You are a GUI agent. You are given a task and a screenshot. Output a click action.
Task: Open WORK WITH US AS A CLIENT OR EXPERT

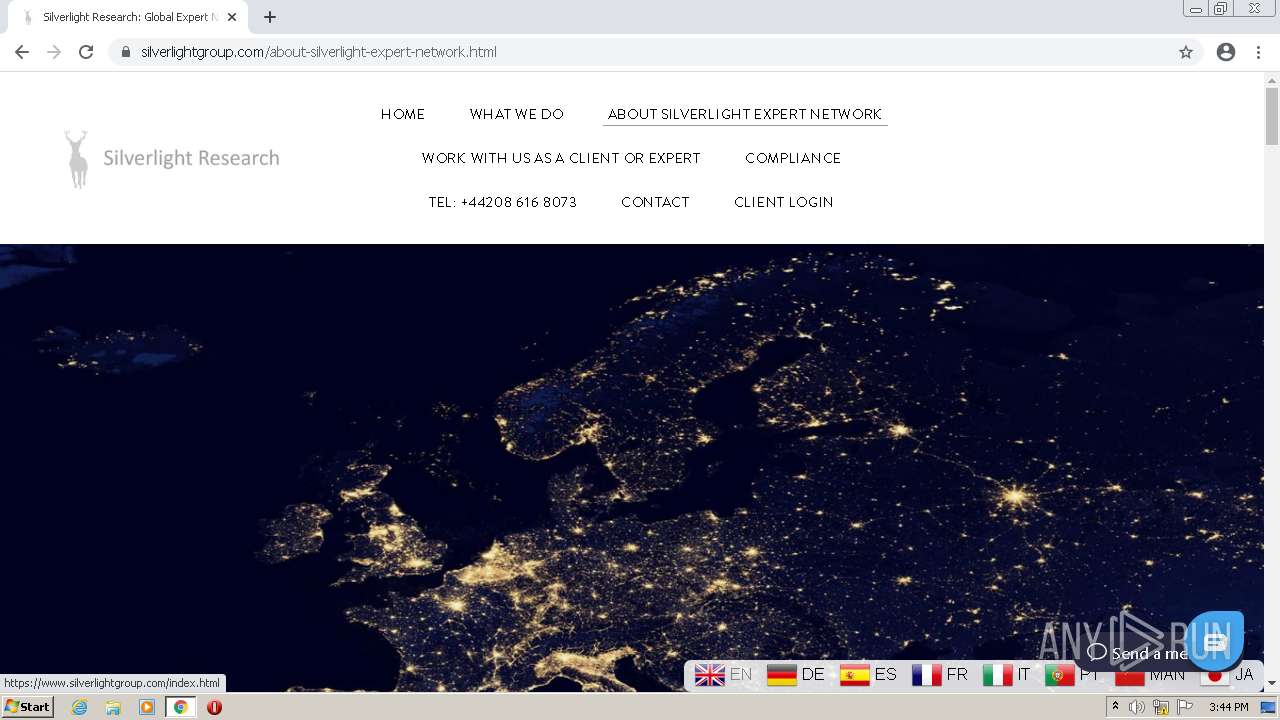(x=561, y=158)
